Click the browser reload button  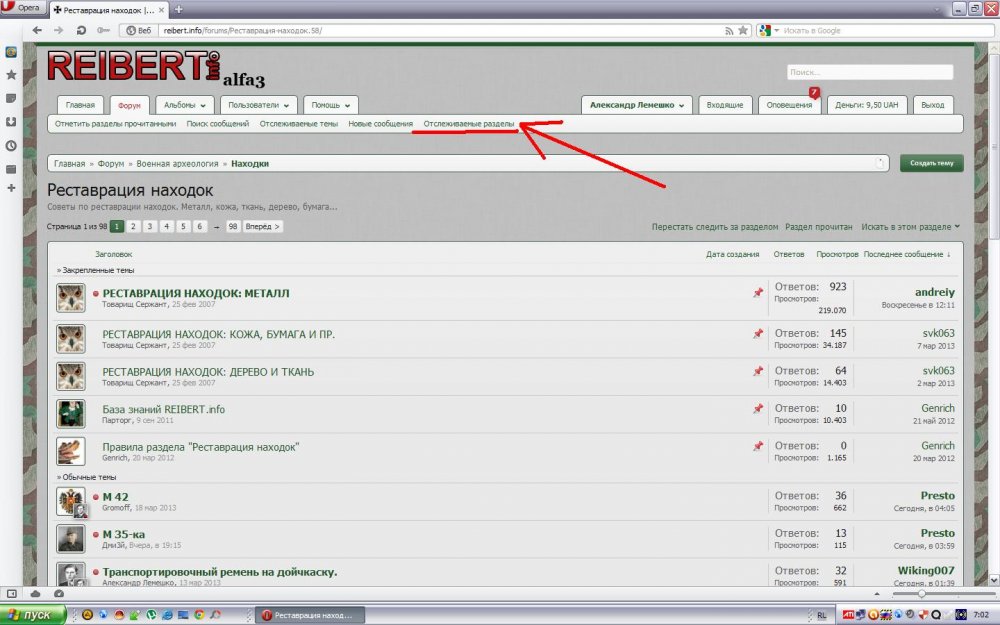coord(79,31)
